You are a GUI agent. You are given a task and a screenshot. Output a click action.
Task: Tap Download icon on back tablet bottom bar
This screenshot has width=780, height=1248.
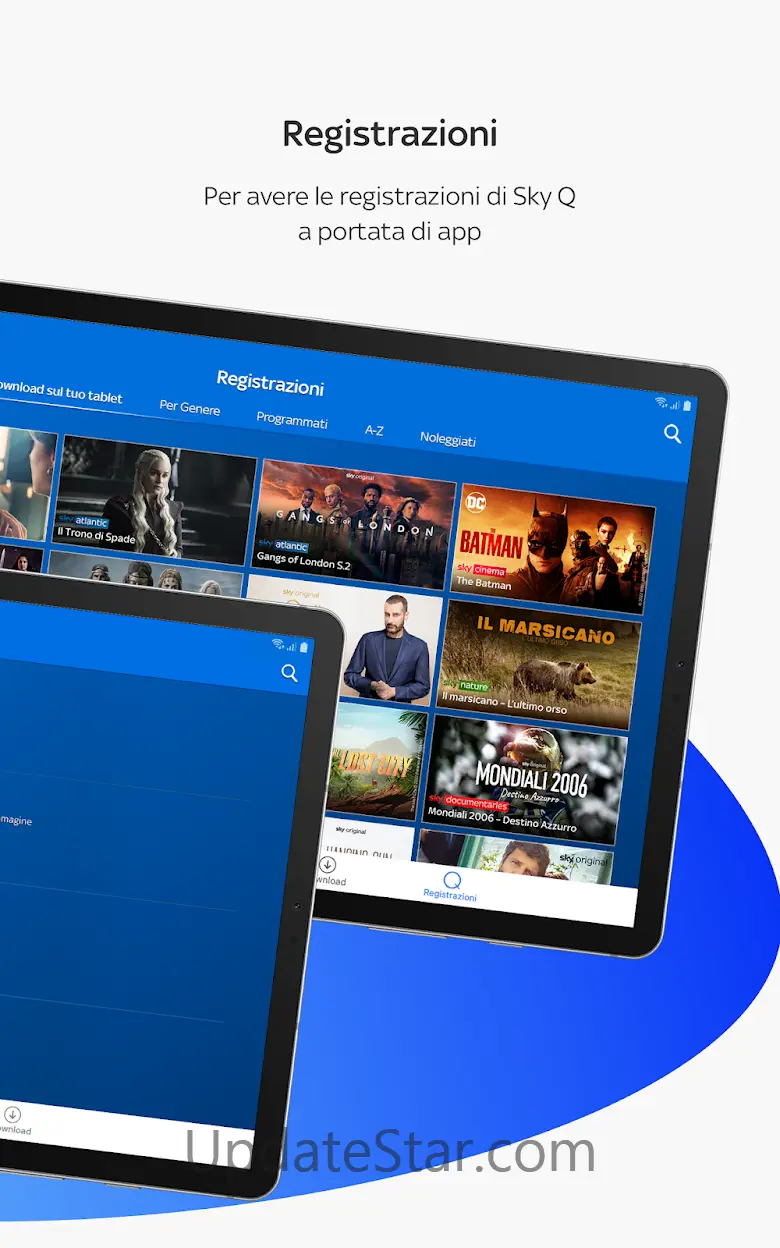click(x=327, y=865)
